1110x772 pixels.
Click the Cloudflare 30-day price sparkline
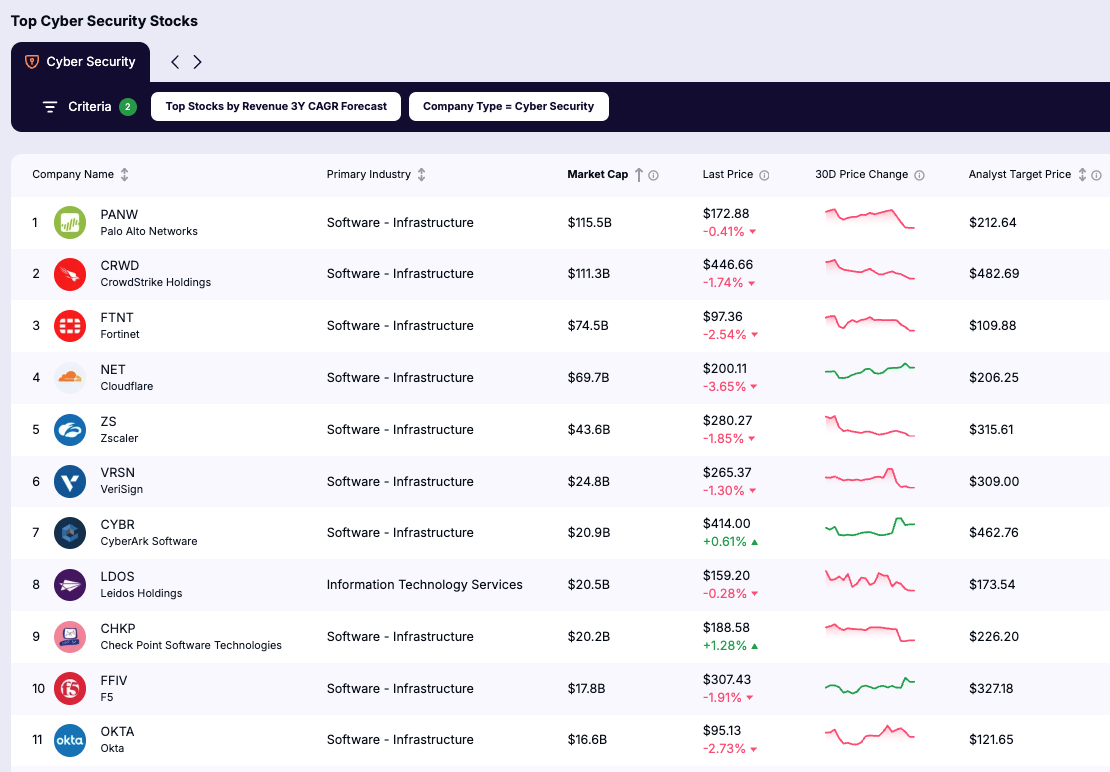click(870, 371)
